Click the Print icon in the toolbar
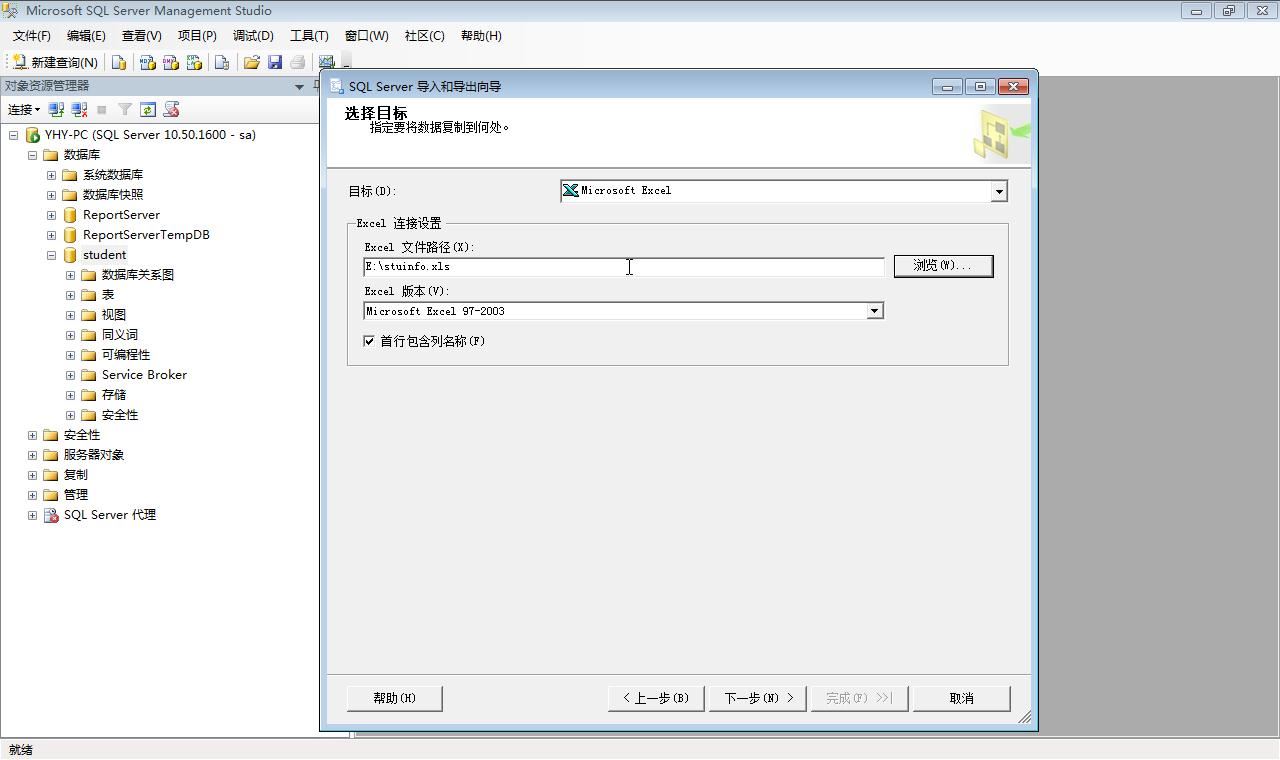Image resolution: width=1280 pixels, height=760 pixels. (x=297, y=62)
